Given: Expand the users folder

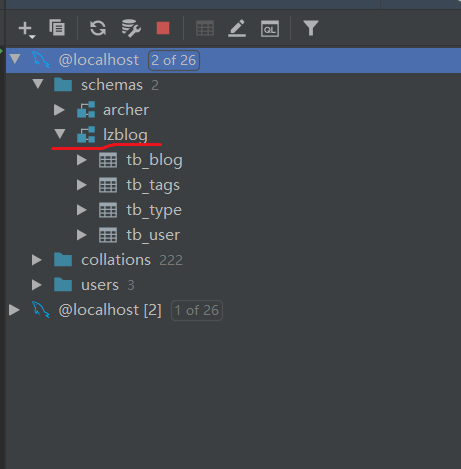Looking at the screenshot, I should [37, 285].
